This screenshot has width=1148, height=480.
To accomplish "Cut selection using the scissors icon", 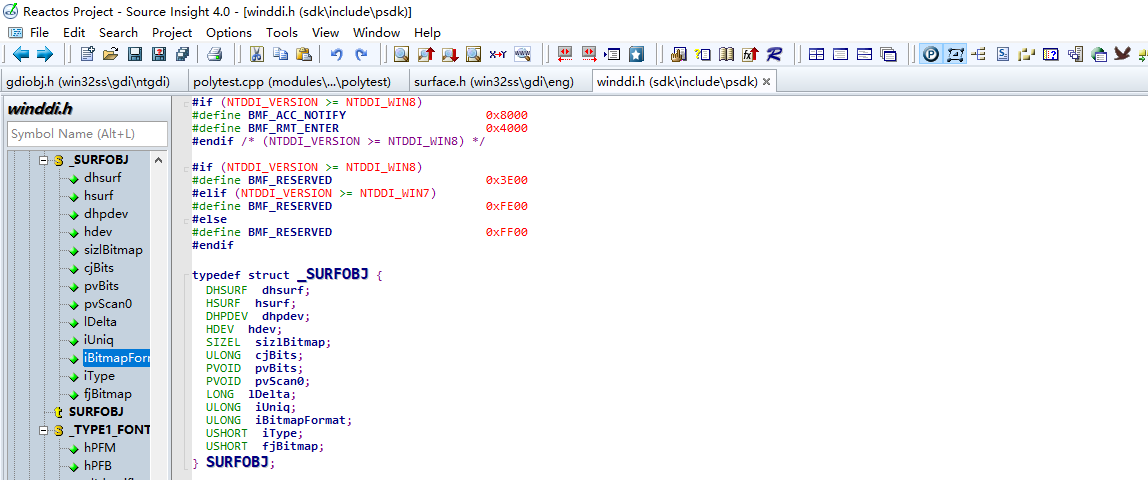I will coord(256,54).
